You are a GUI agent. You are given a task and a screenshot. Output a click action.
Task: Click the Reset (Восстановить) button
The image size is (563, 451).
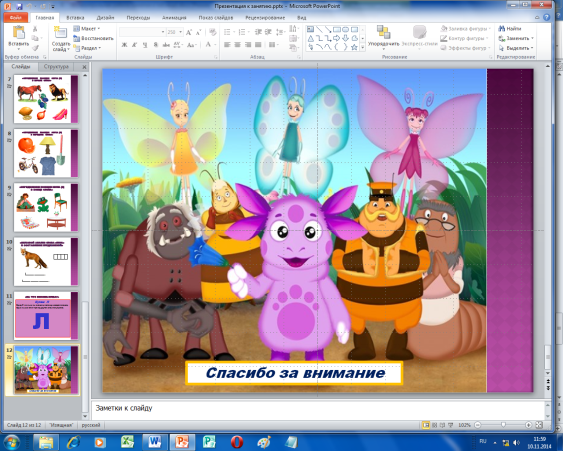point(93,38)
